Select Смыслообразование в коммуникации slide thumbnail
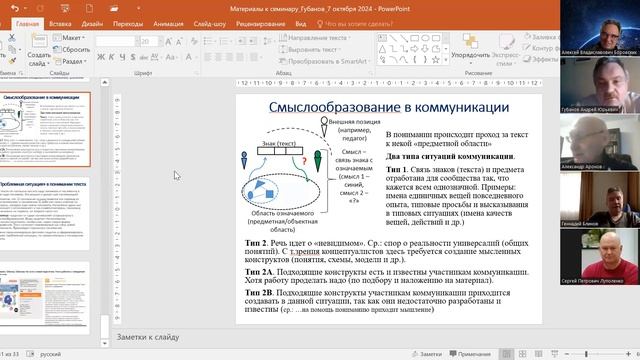640x360 pixels. [x=44, y=129]
